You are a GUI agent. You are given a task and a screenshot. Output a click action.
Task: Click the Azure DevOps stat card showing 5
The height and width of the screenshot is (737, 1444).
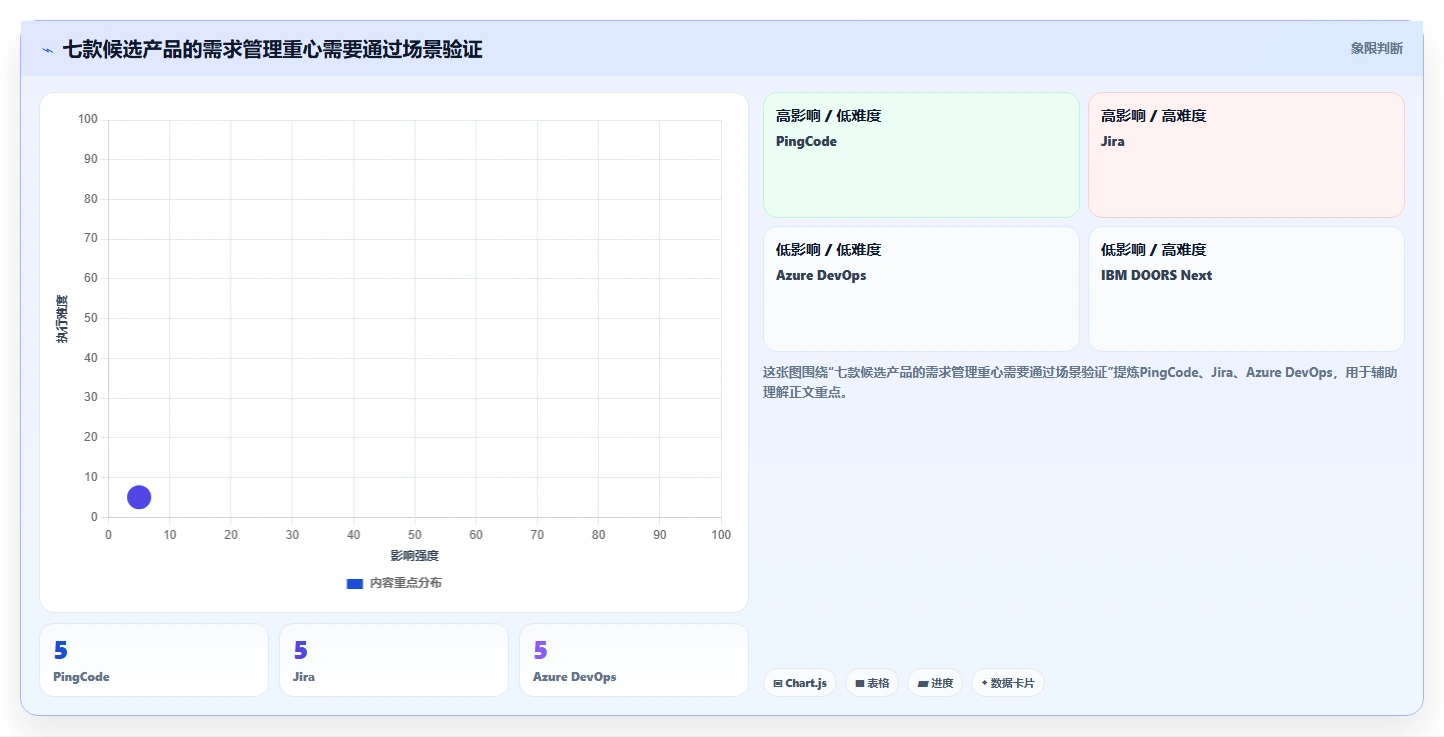634,660
